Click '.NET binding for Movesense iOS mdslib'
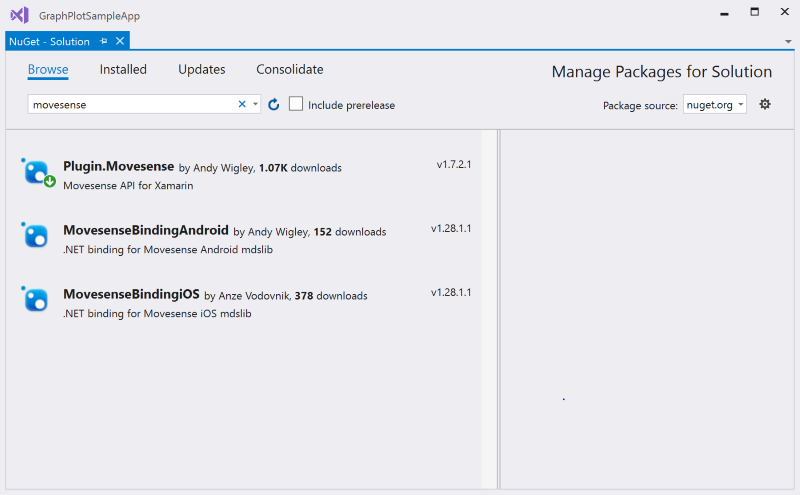 pos(157,313)
